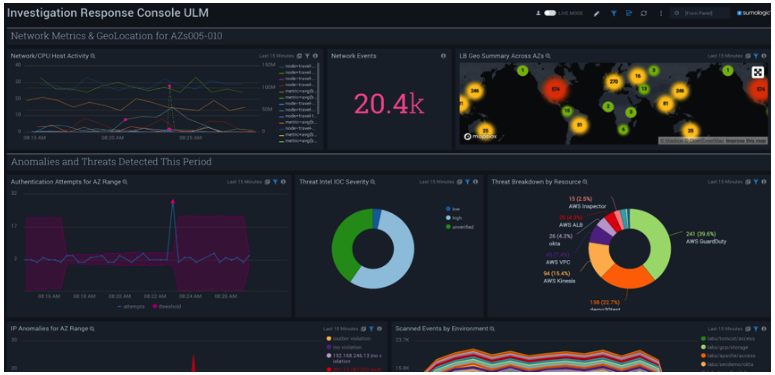The width and height of the screenshot is (775, 375).
Task: Show info for Threat Breakdown by Resource panel
Action: [x=764, y=182]
